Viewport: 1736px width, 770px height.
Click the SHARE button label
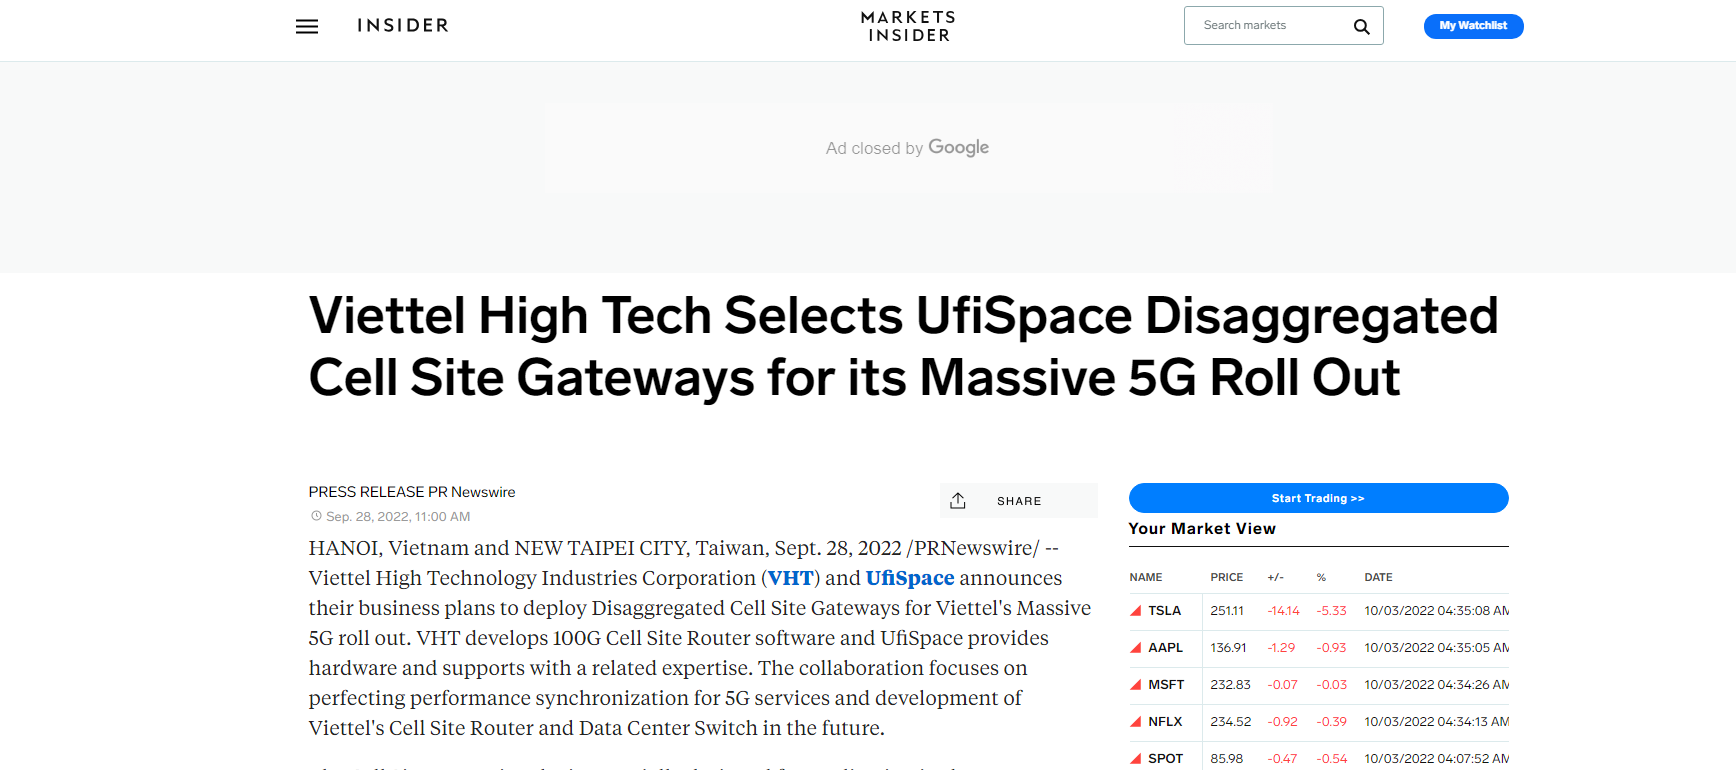(1019, 501)
